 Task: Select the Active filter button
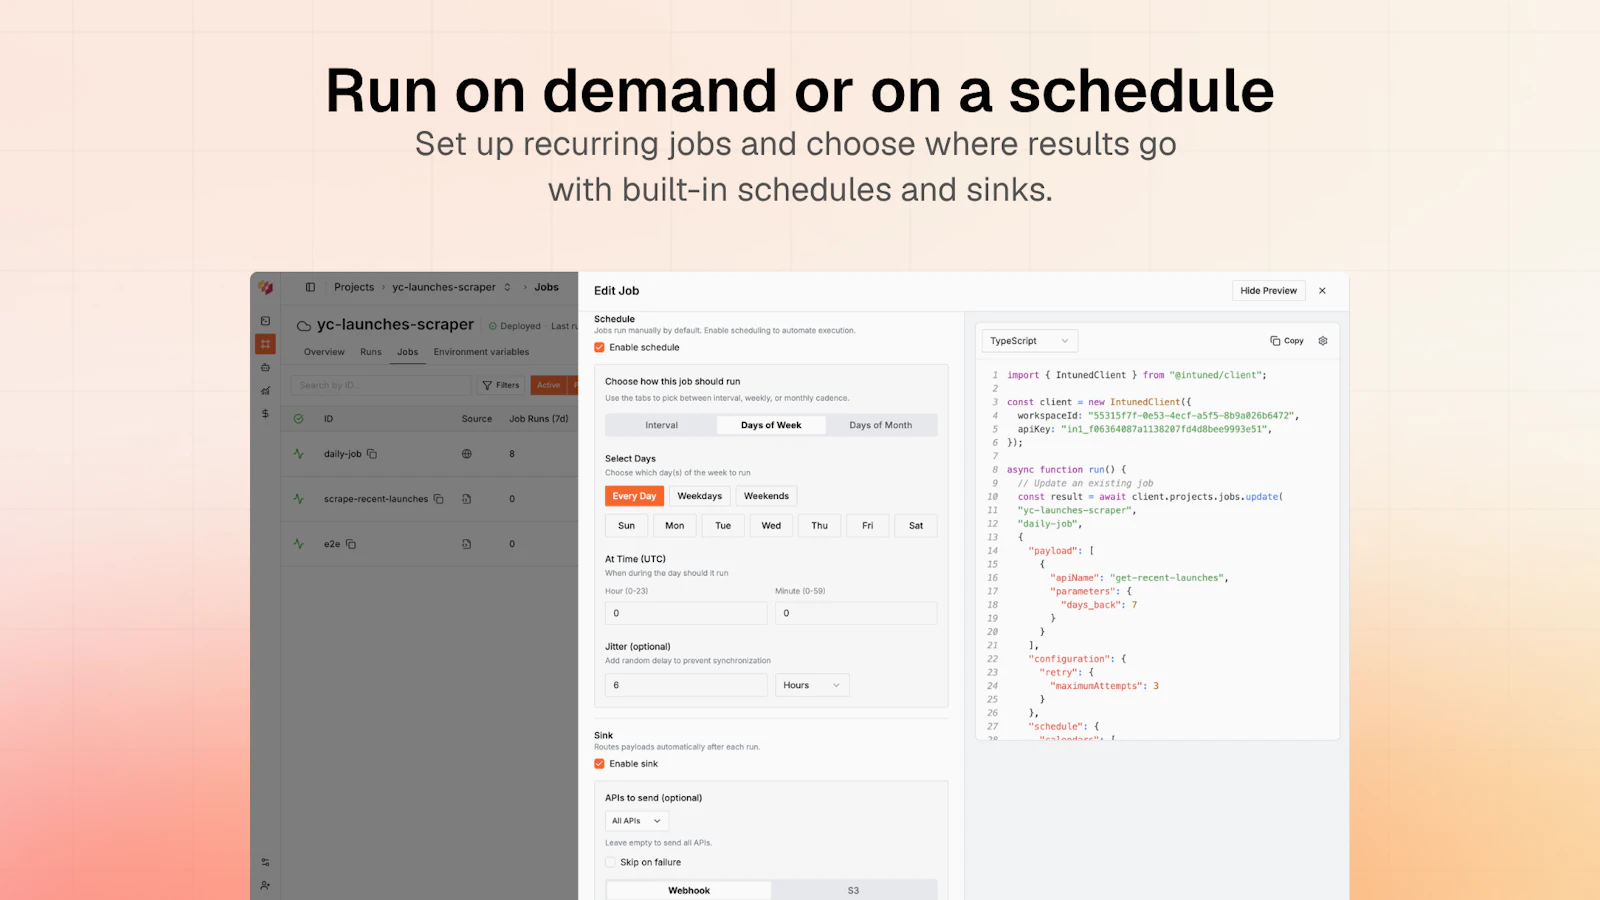[549, 385]
